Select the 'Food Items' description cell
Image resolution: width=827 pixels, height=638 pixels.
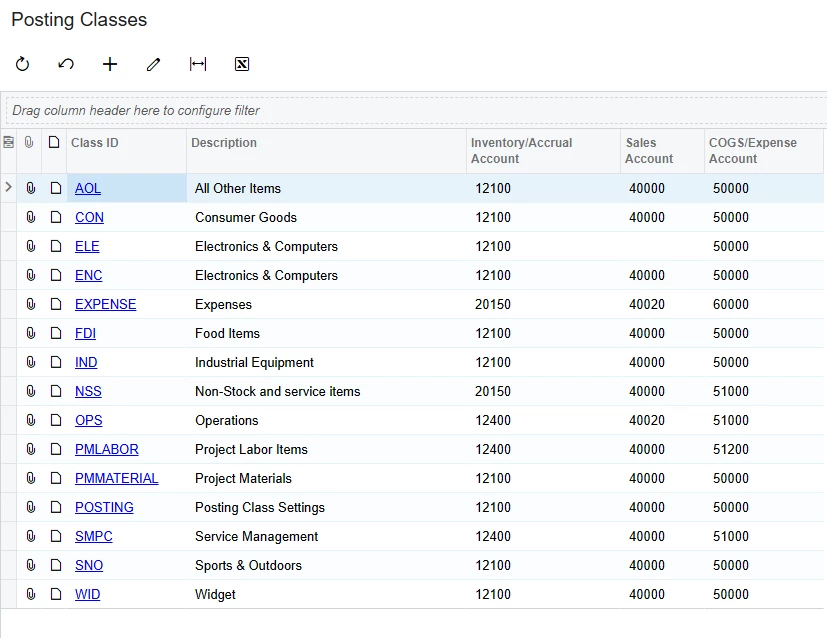(x=326, y=333)
